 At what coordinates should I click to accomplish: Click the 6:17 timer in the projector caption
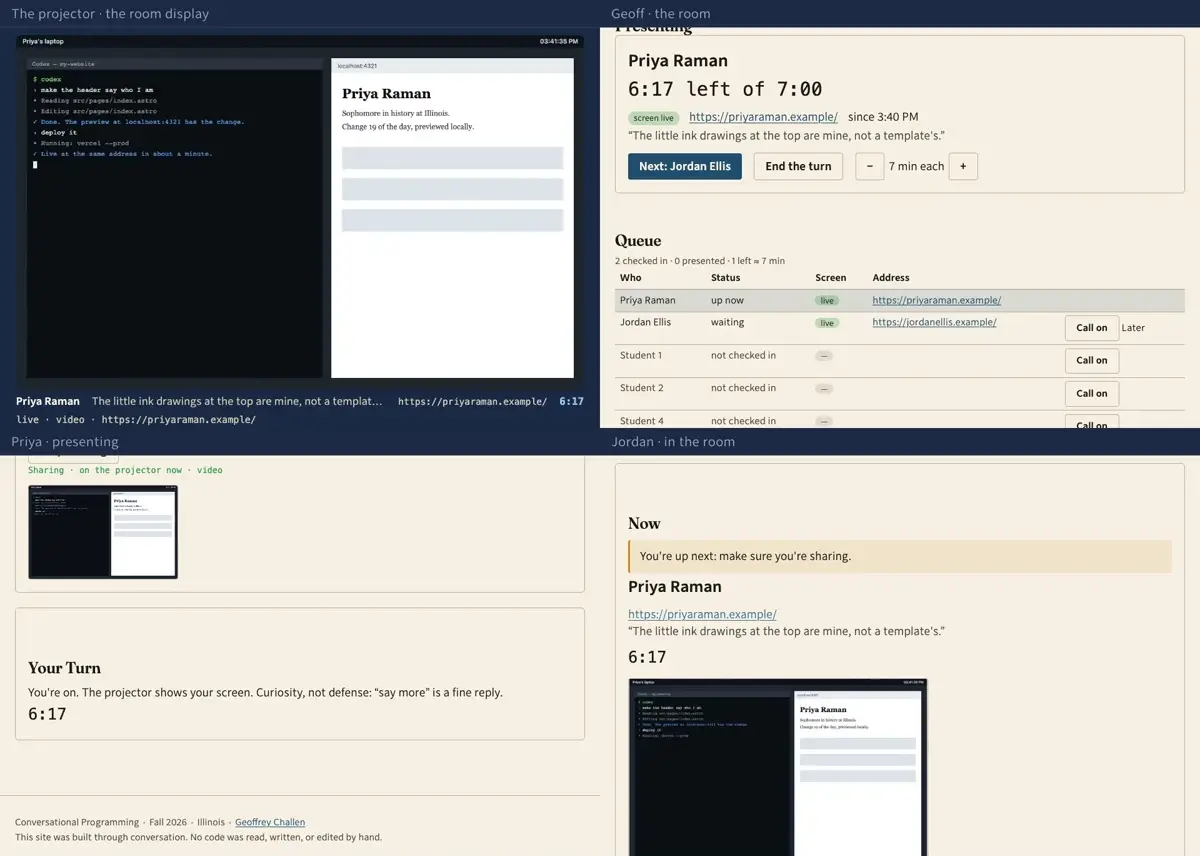coord(571,401)
